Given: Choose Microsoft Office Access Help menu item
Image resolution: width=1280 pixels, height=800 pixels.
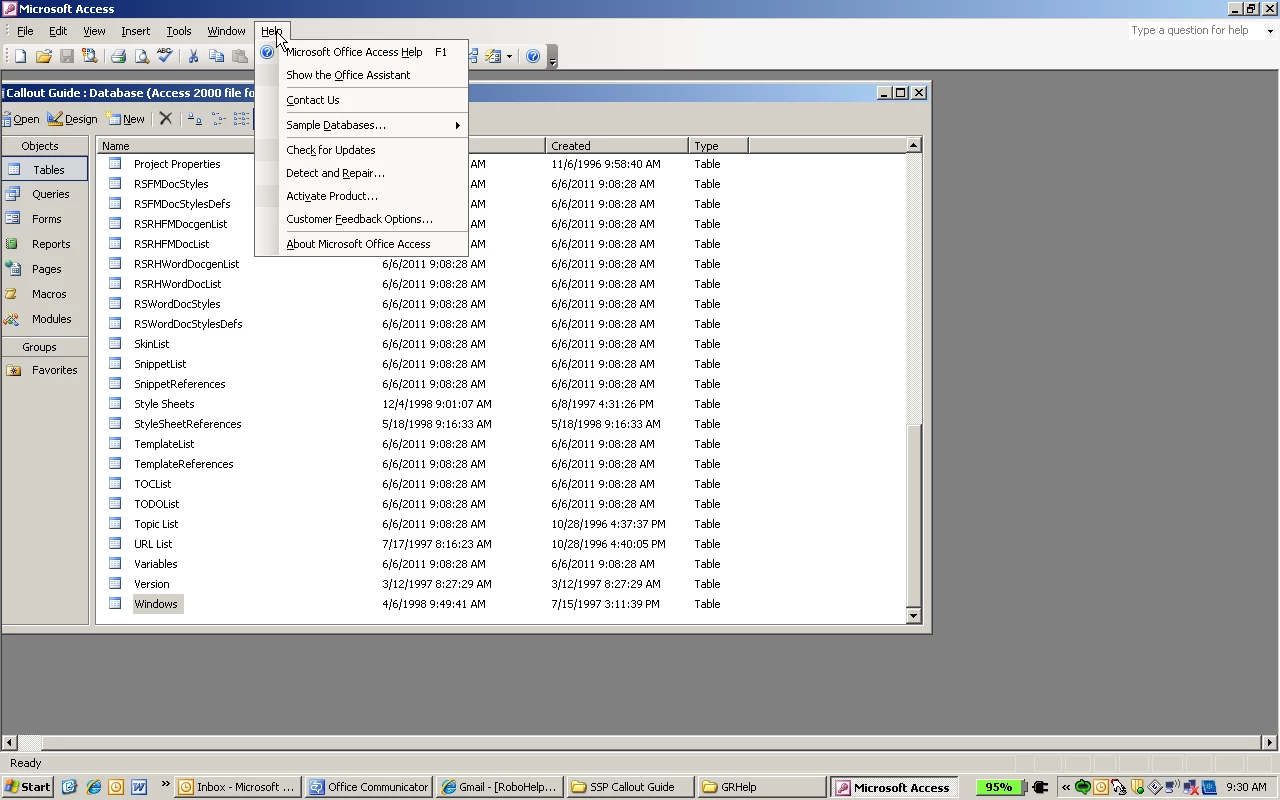Looking at the screenshot, I should click(x=362, y=52).
